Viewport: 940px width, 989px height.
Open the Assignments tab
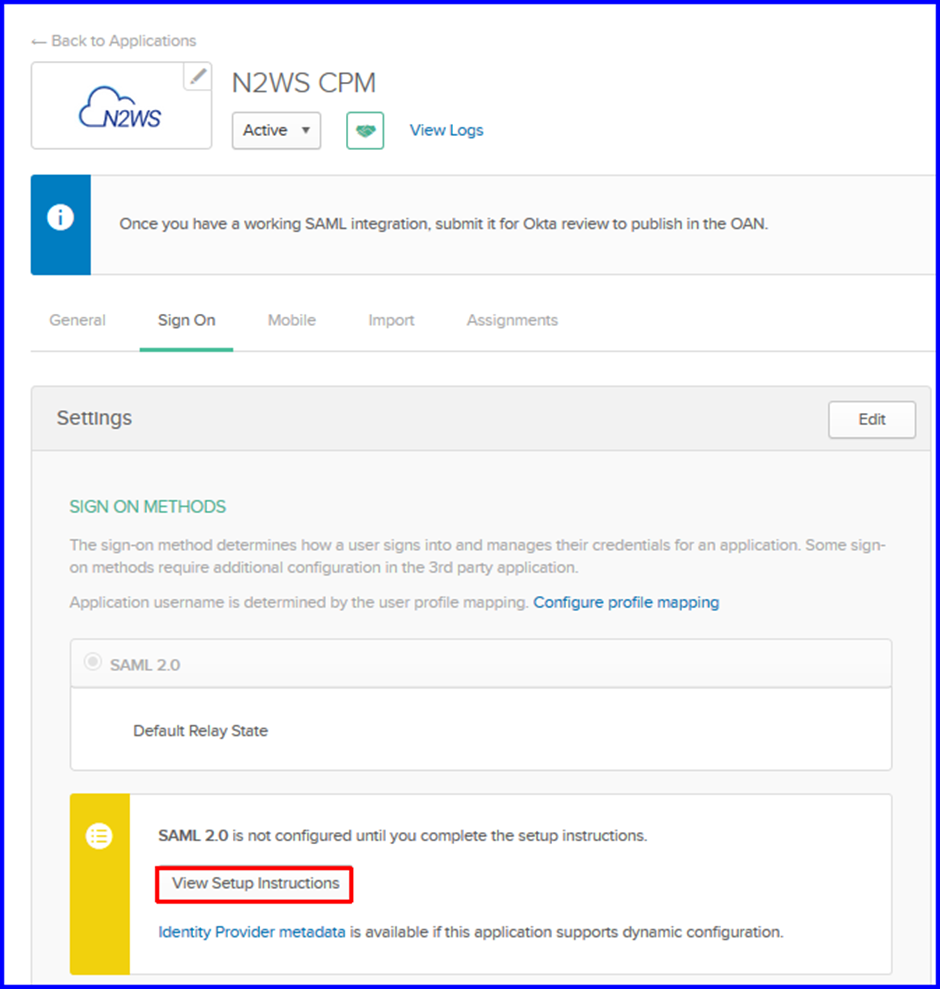(512, 320)
